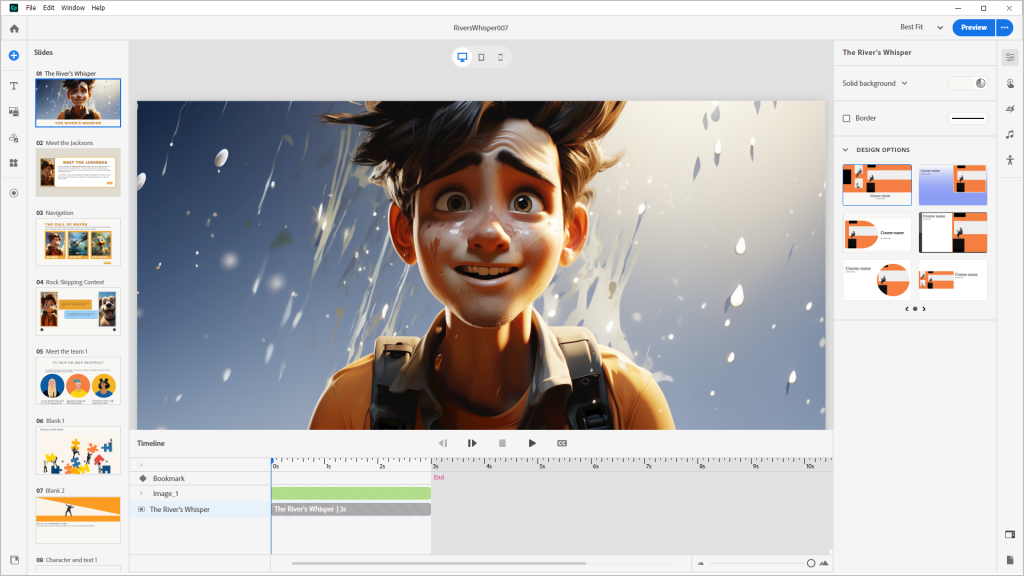Select the Text tool in the left toolbar
1024x576 pixels.
tap(14, 86)
